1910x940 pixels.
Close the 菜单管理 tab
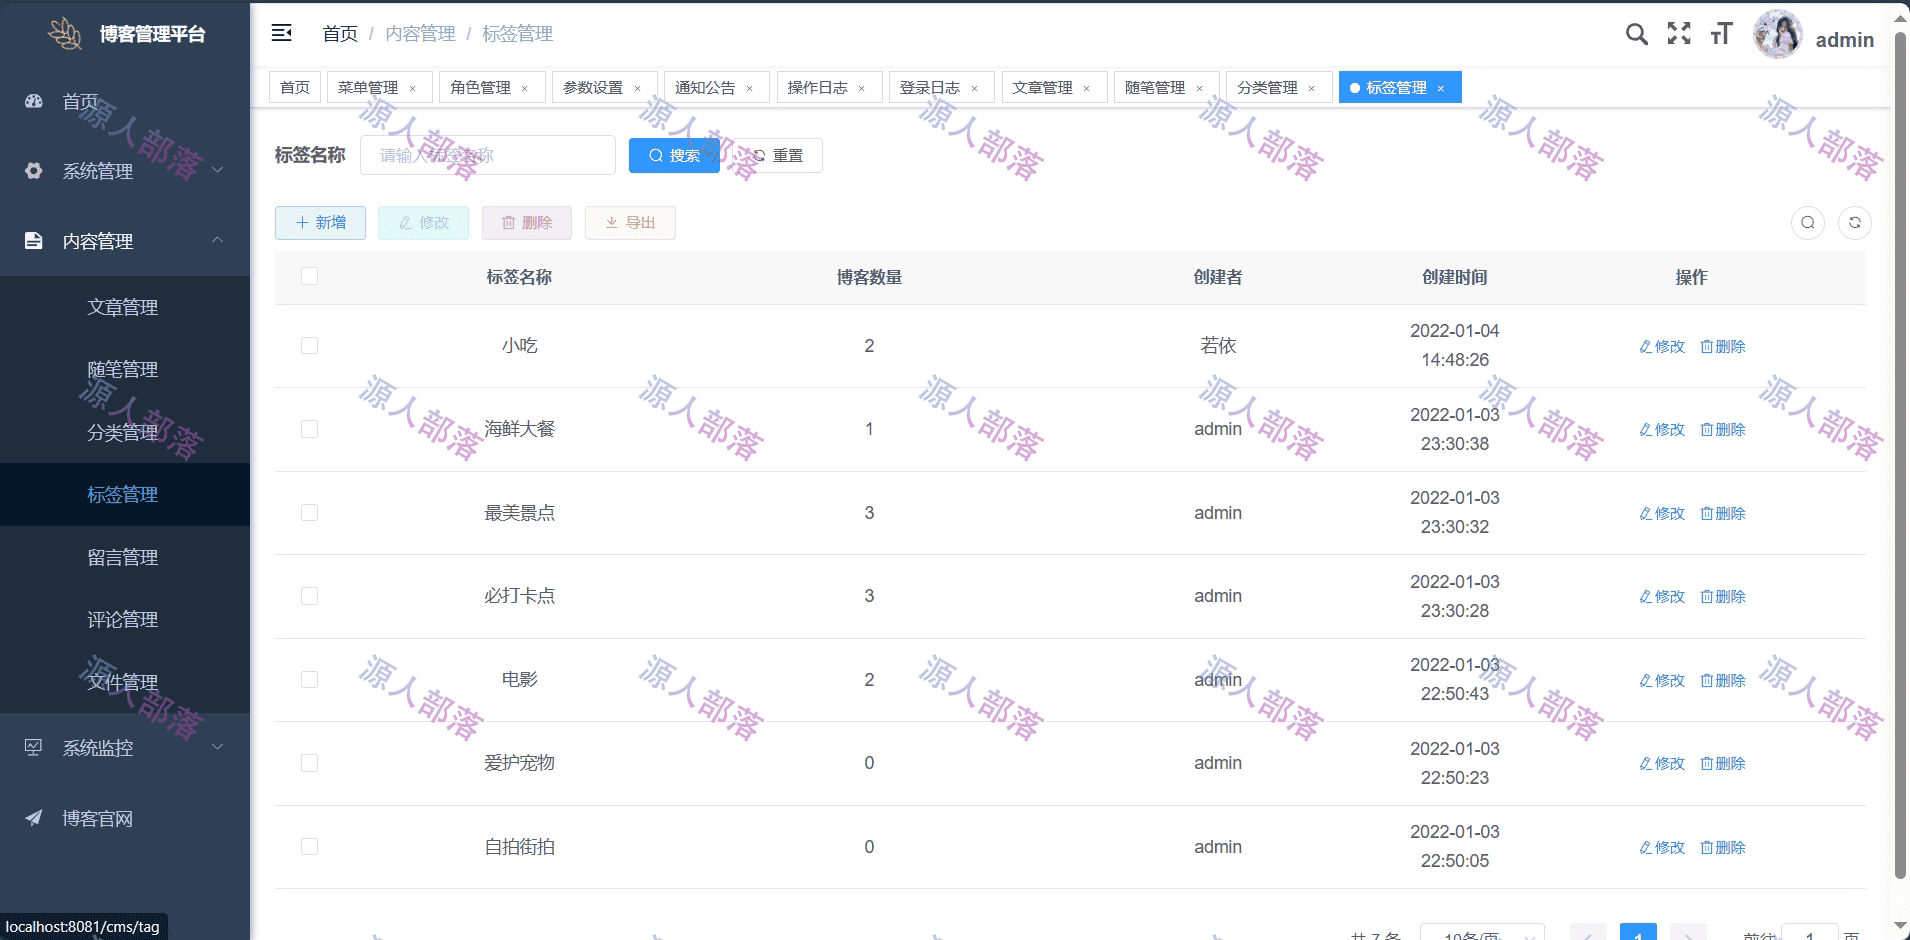(x=412, y=88)
